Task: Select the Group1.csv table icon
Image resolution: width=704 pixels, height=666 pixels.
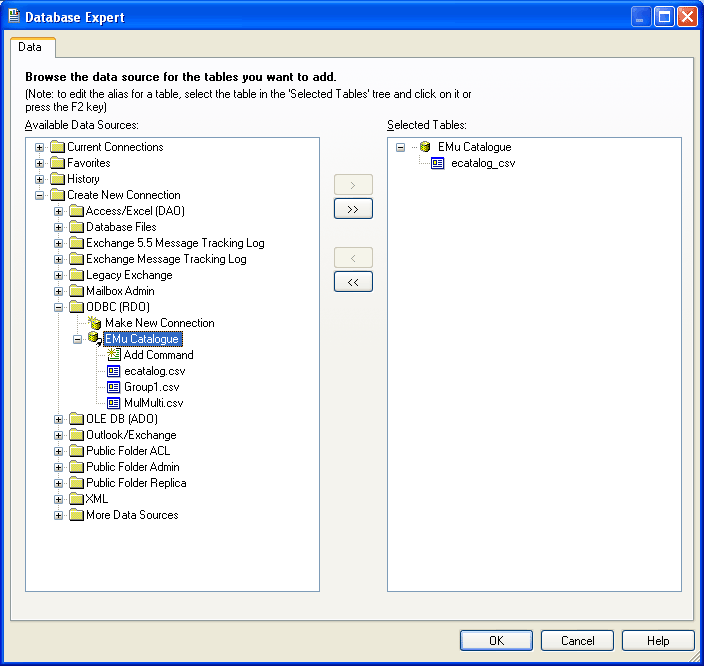Action: coord(113,387)
